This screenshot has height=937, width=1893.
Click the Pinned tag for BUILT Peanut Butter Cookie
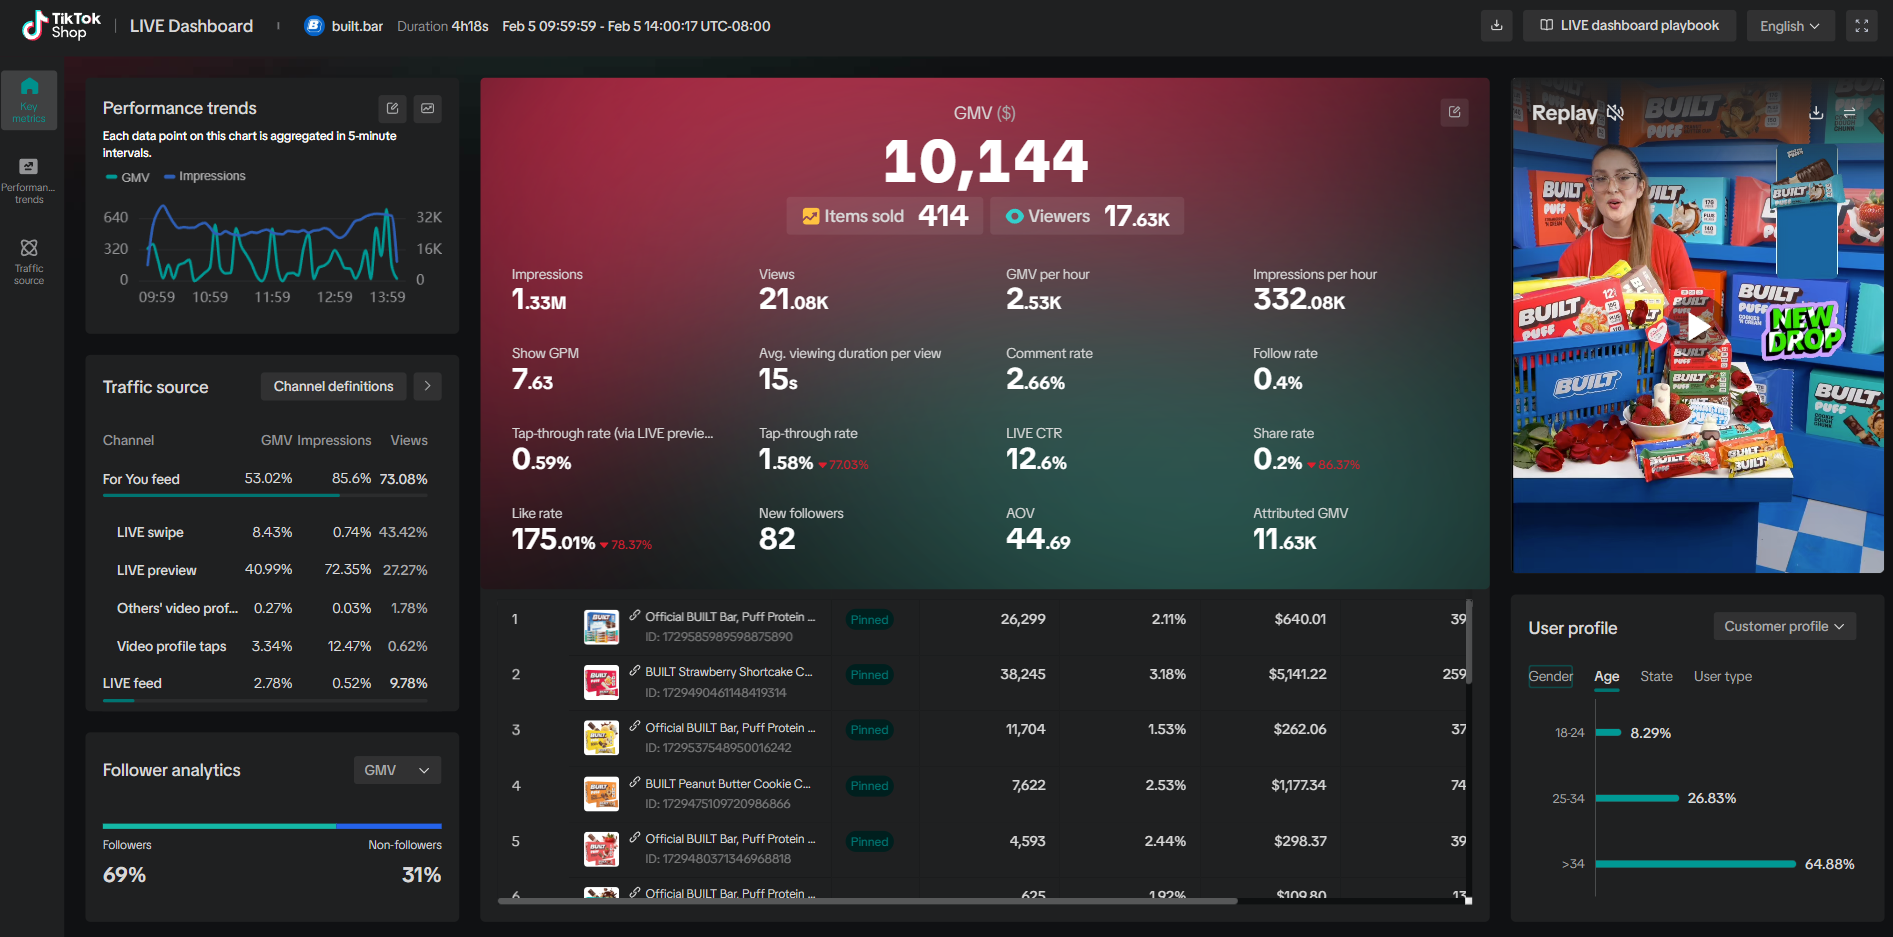pyautogui.click(x=870, y=786)
